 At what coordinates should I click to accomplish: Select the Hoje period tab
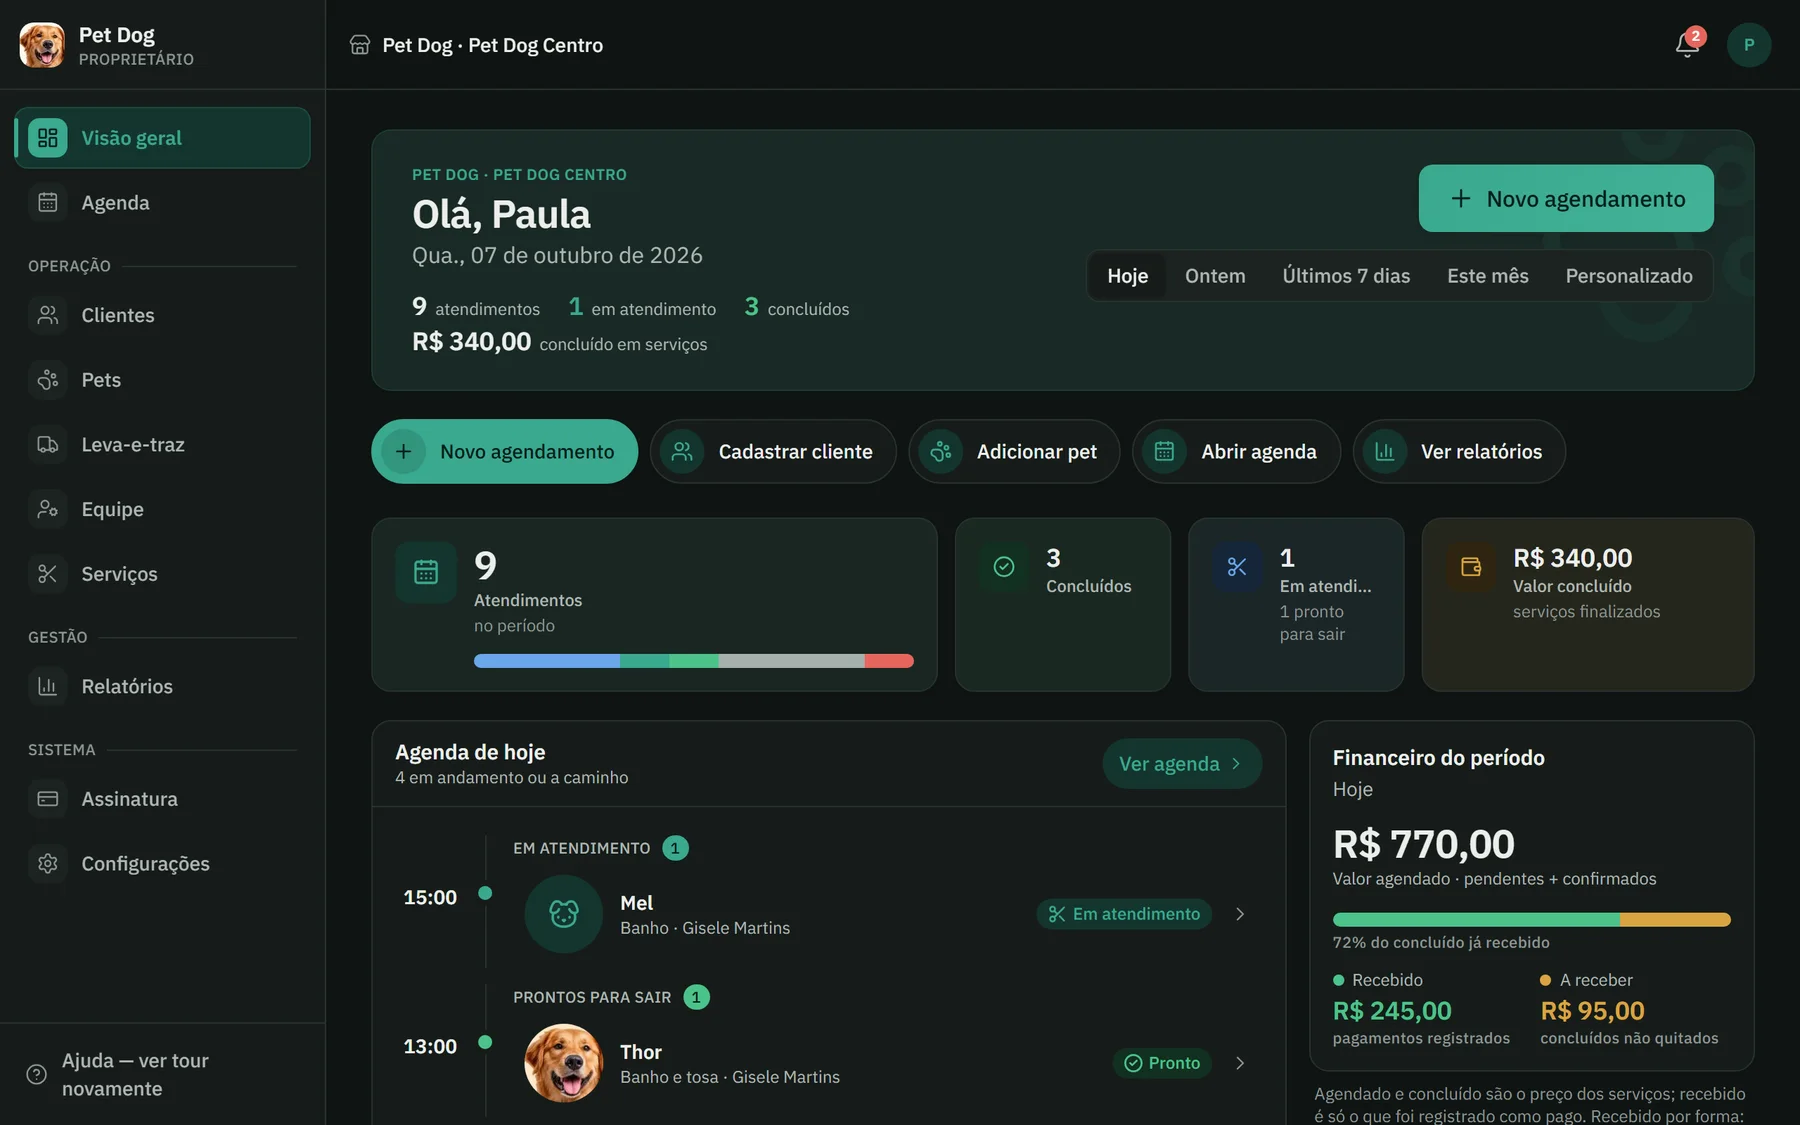[1127, 276]
